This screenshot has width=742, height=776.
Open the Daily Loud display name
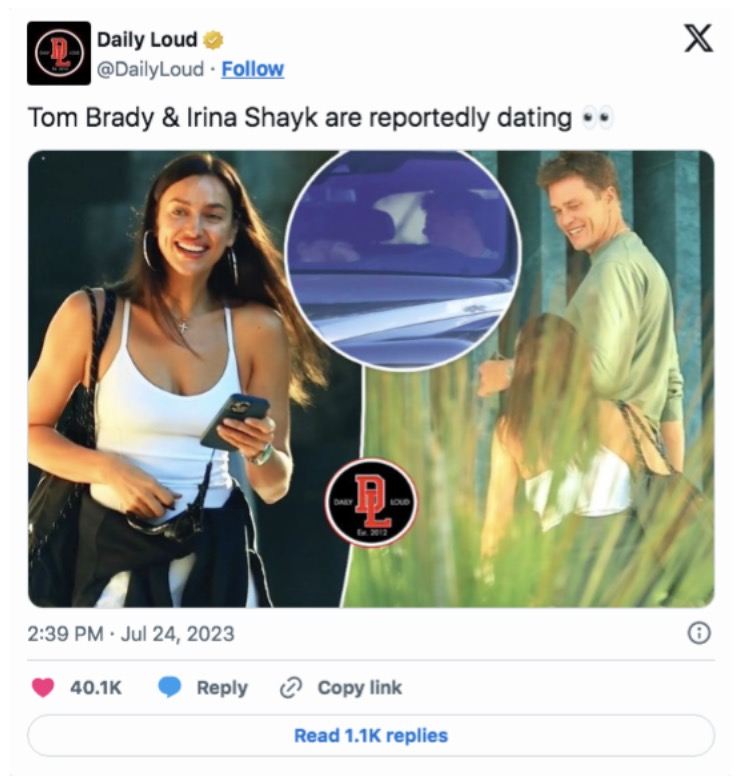pyautogui.click(x=147, y=40)
